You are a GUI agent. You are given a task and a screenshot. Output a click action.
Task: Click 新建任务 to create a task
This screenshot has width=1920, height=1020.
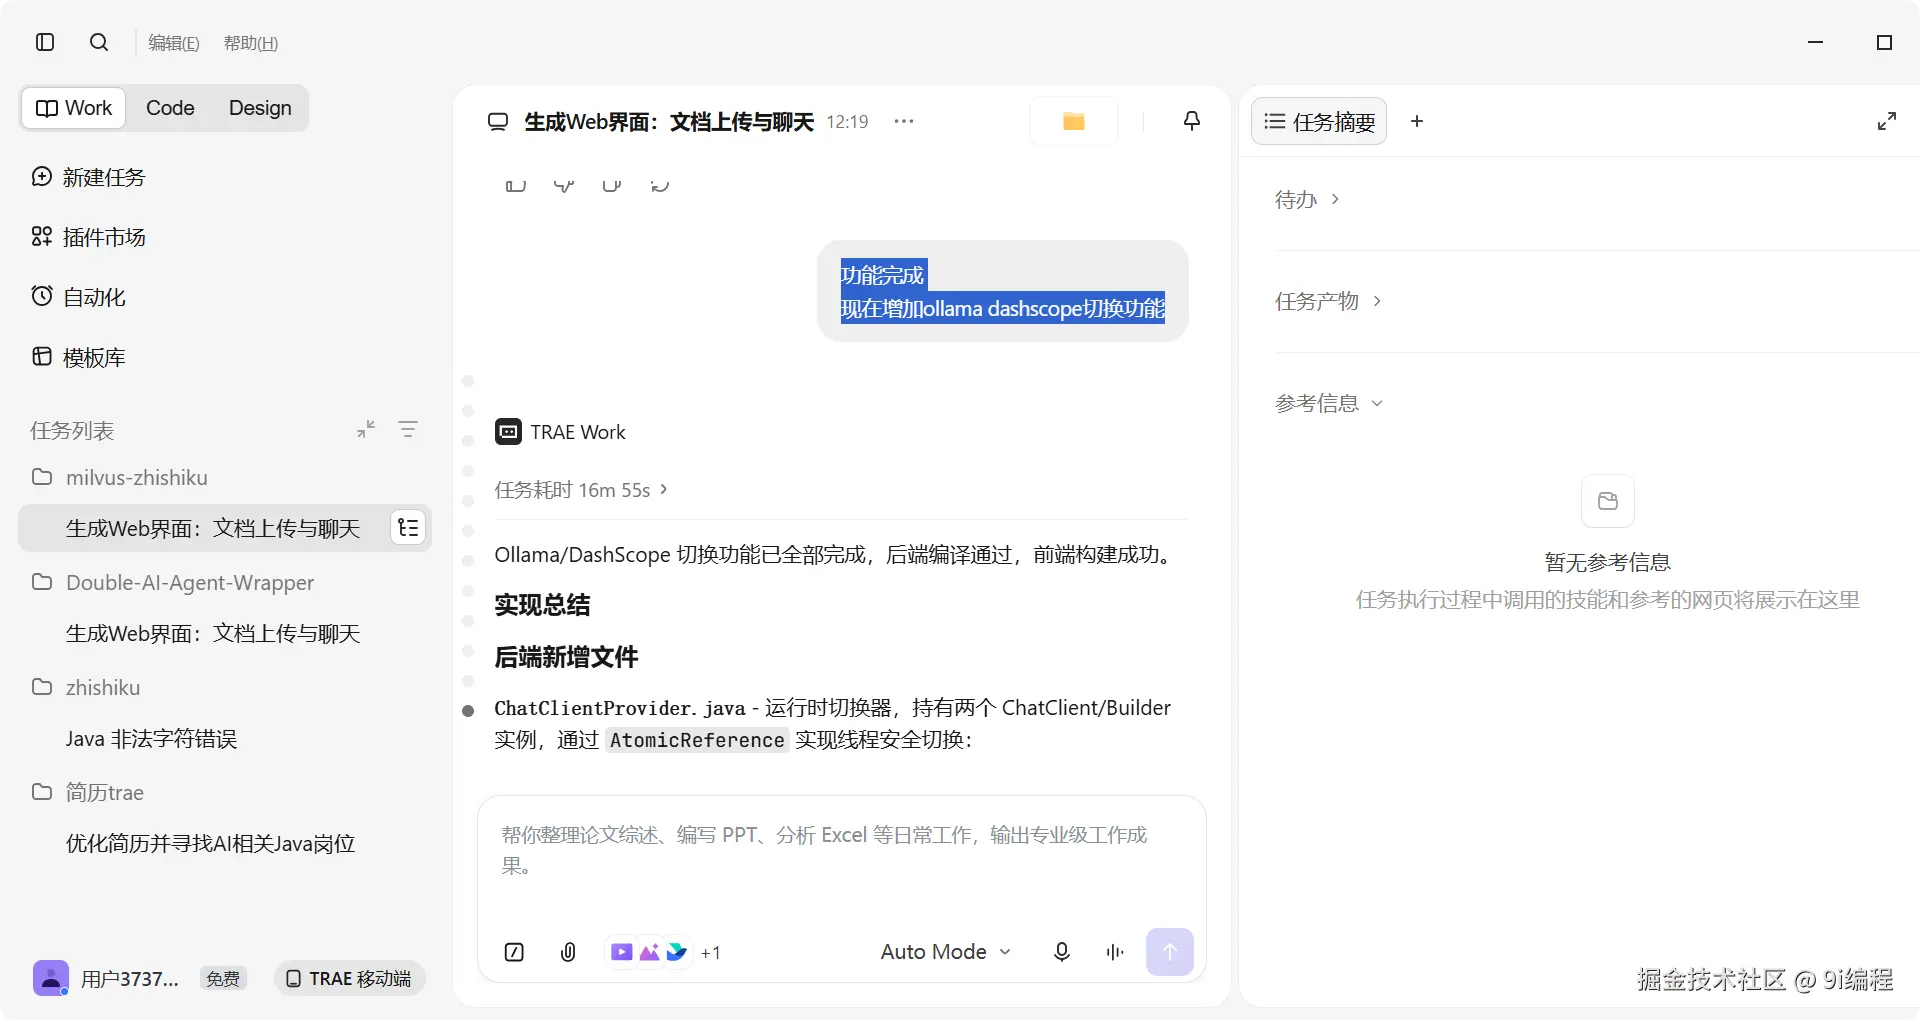tap(104, 177)
